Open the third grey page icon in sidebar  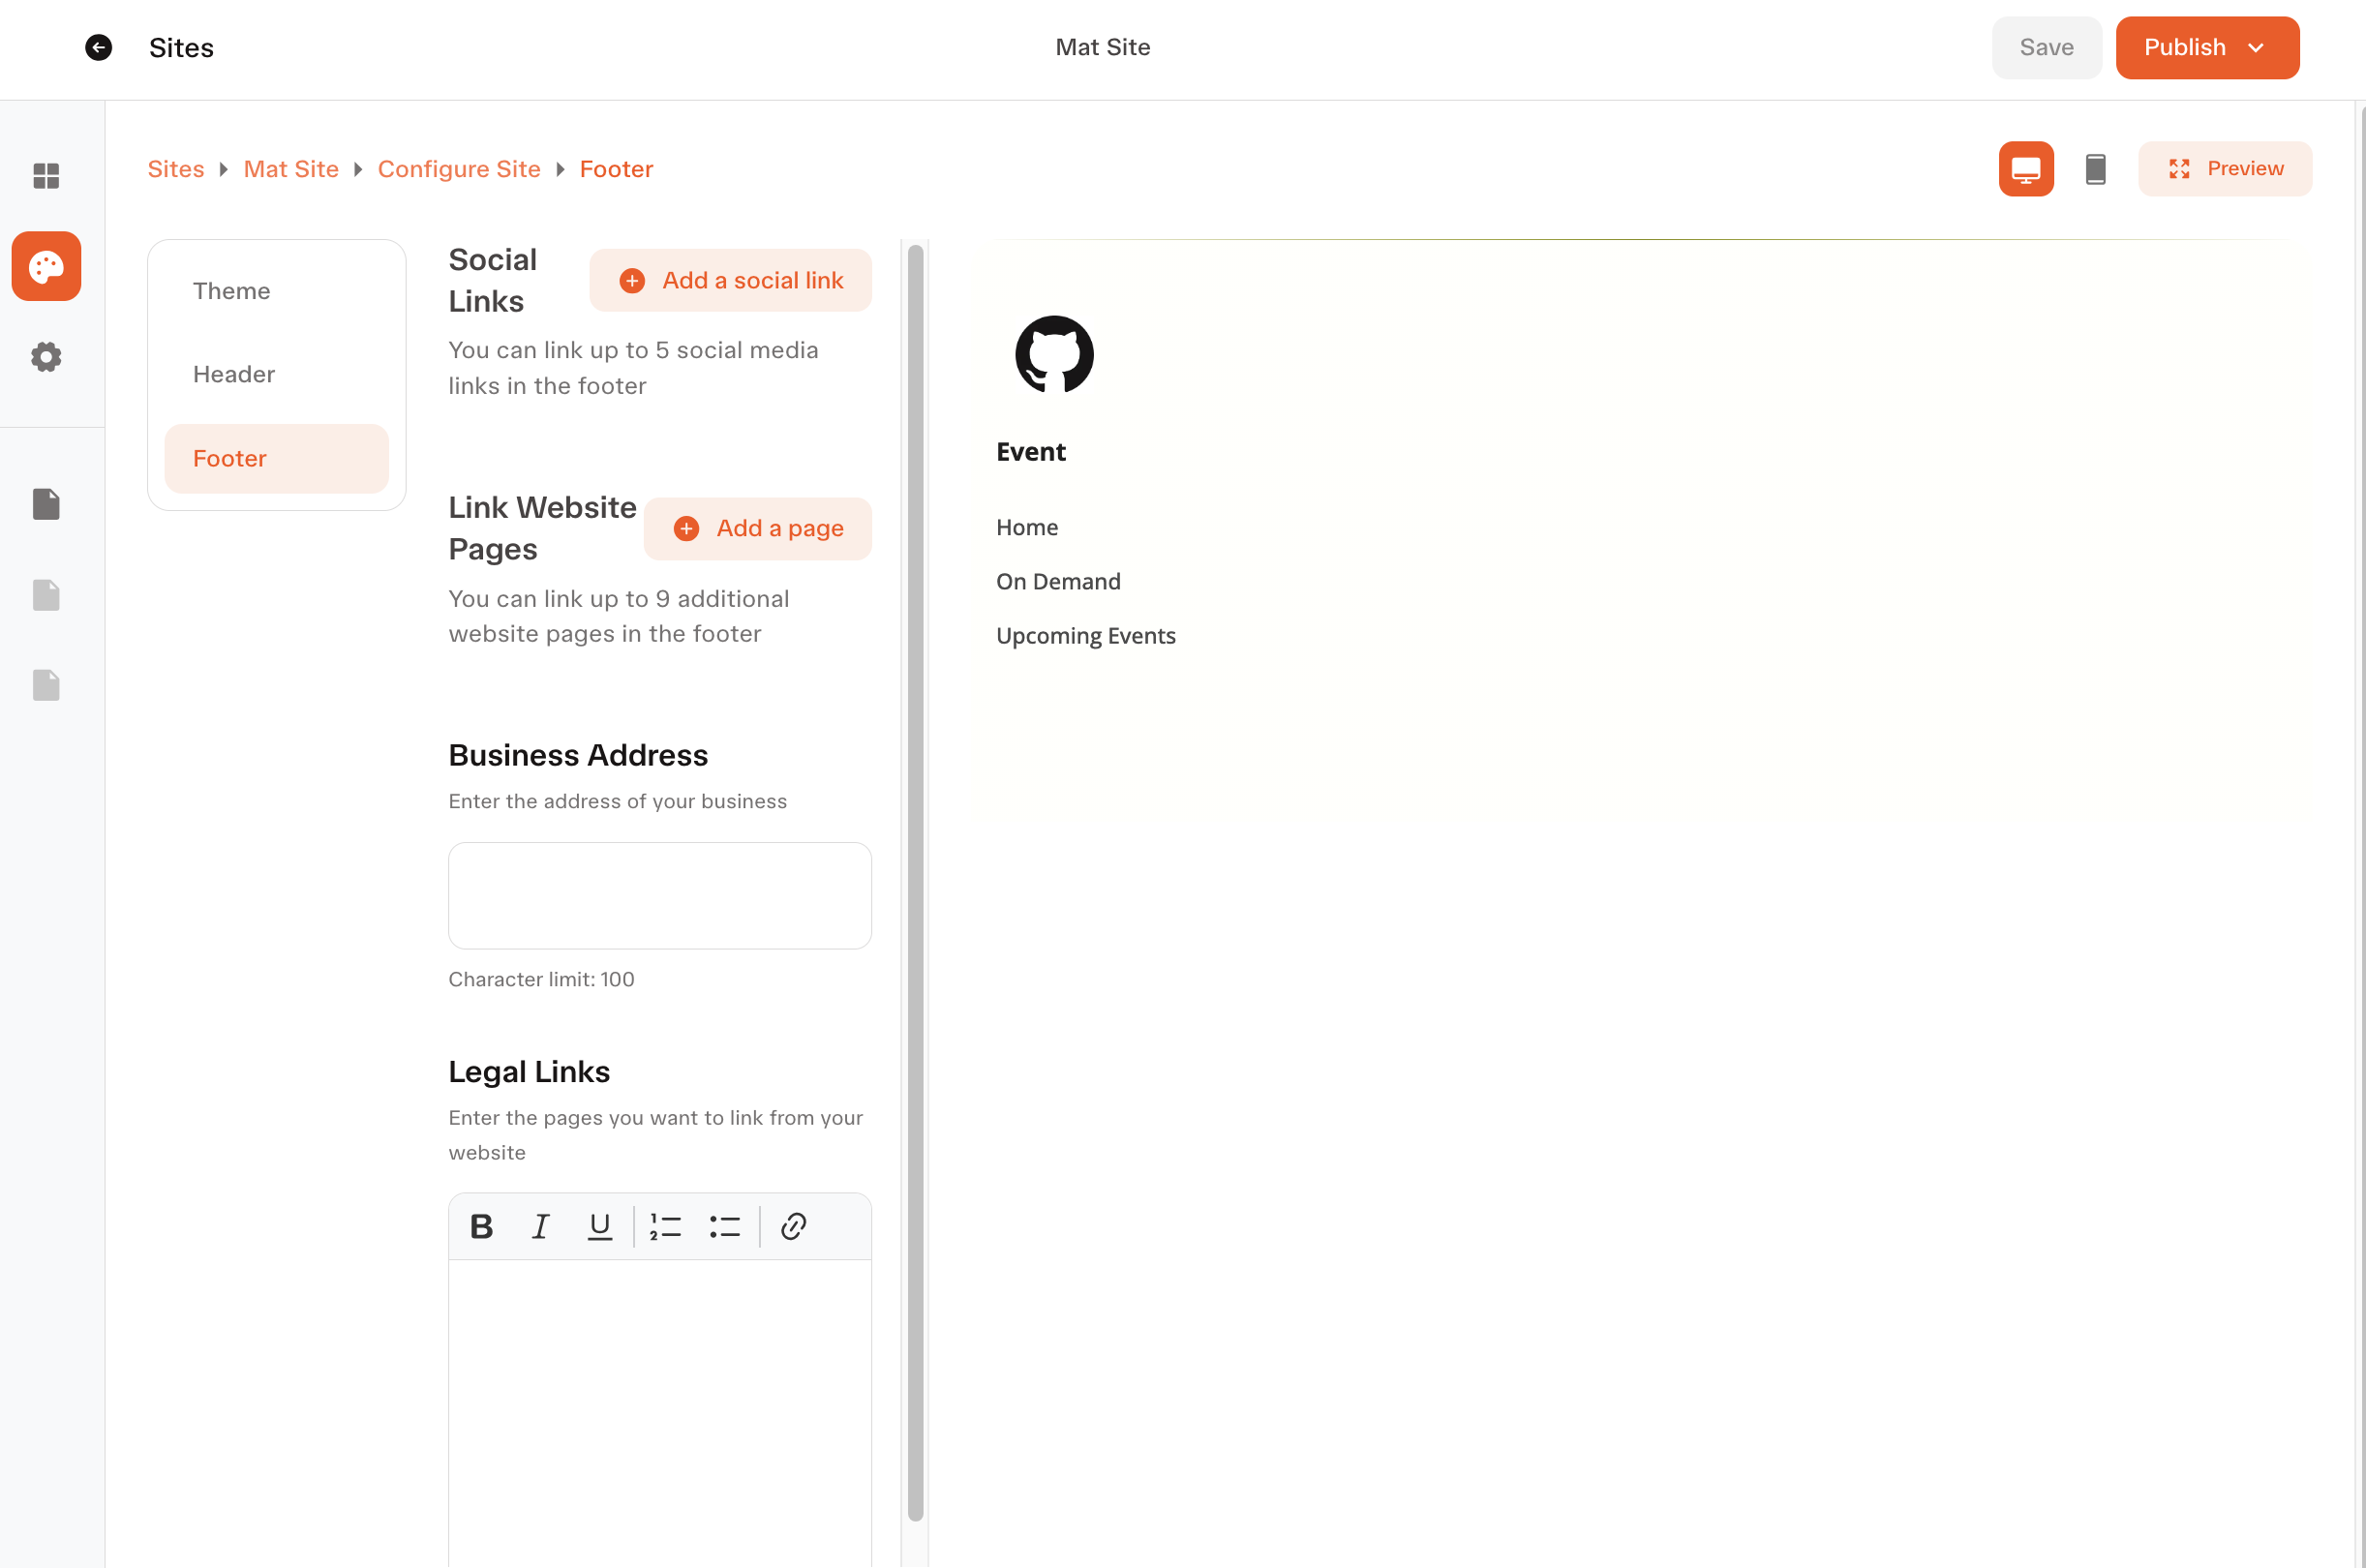pyautogui.click(x=46, y=685)
